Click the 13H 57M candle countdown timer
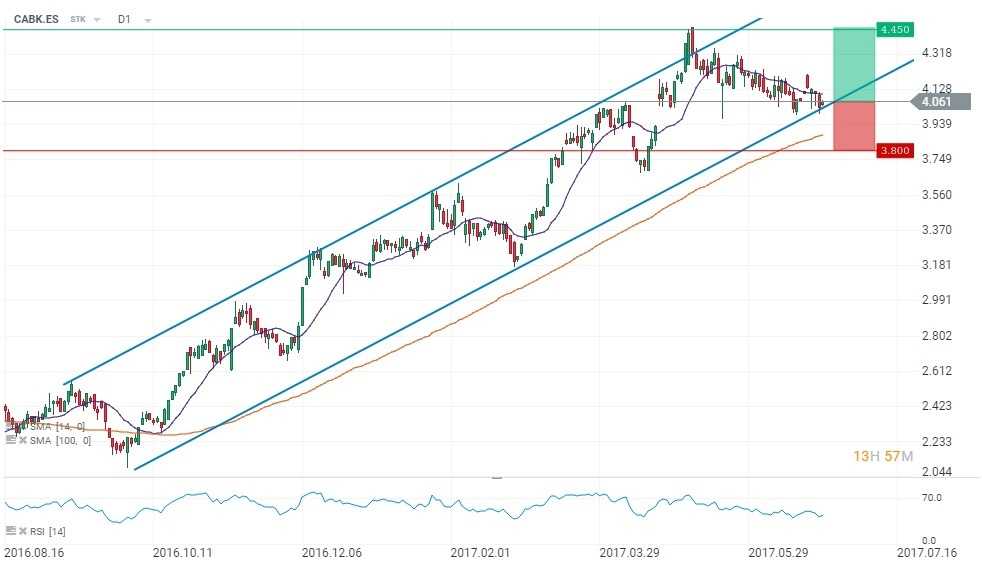982x570 pixels. click(882, 456)
